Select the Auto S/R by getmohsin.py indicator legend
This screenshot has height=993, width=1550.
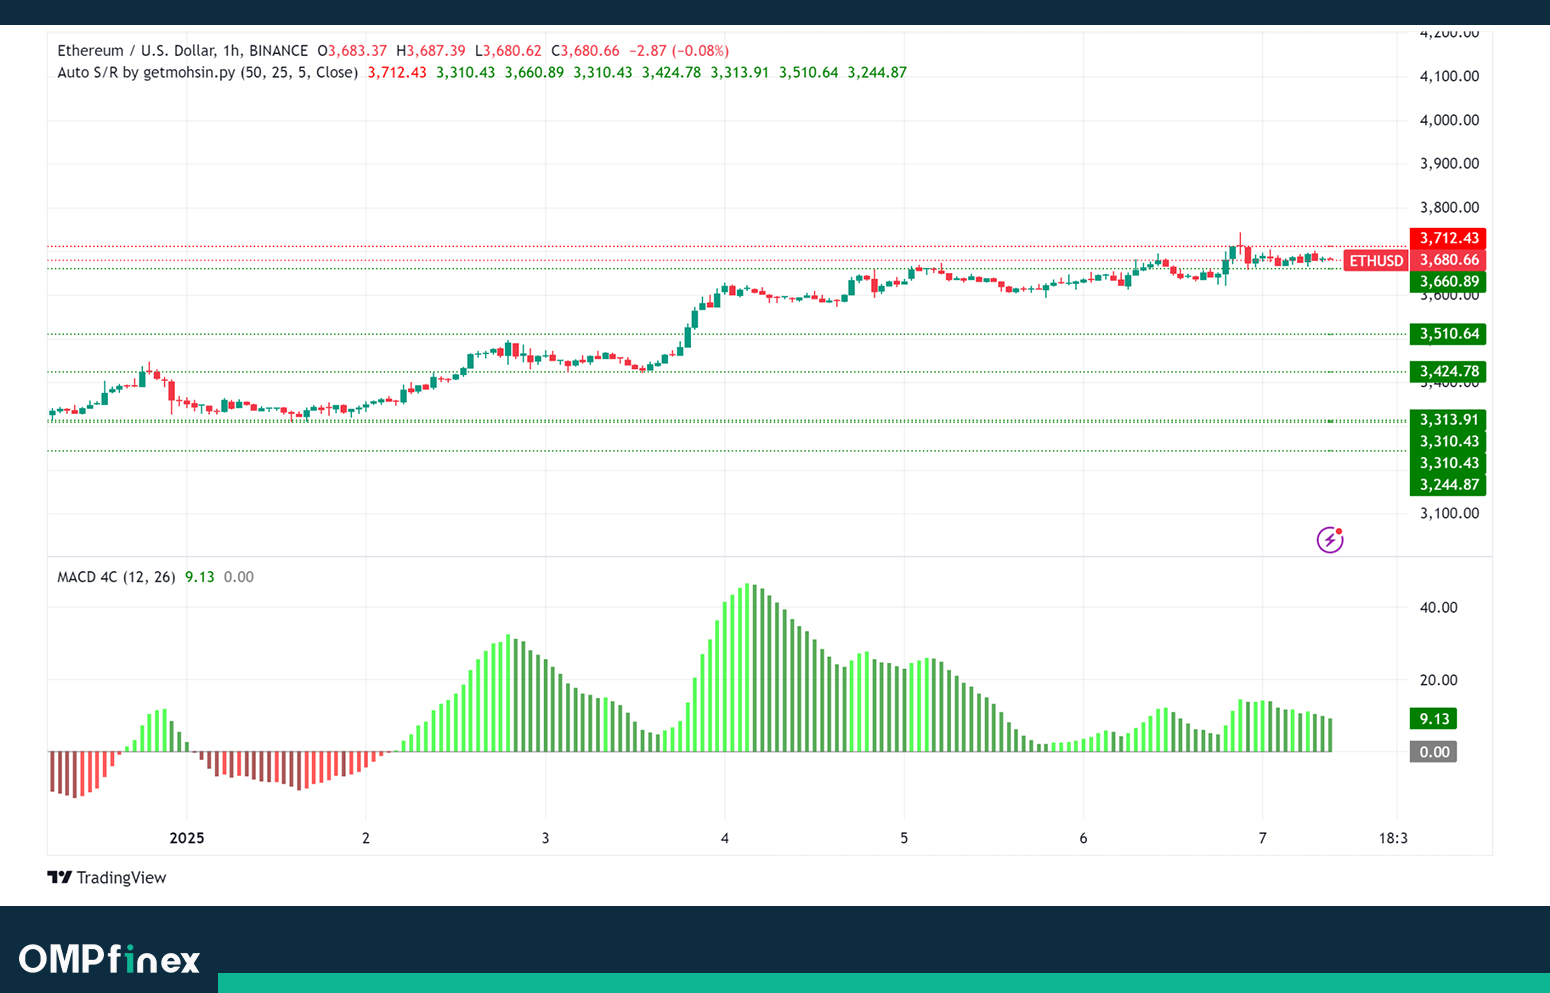tap(207, 72)
